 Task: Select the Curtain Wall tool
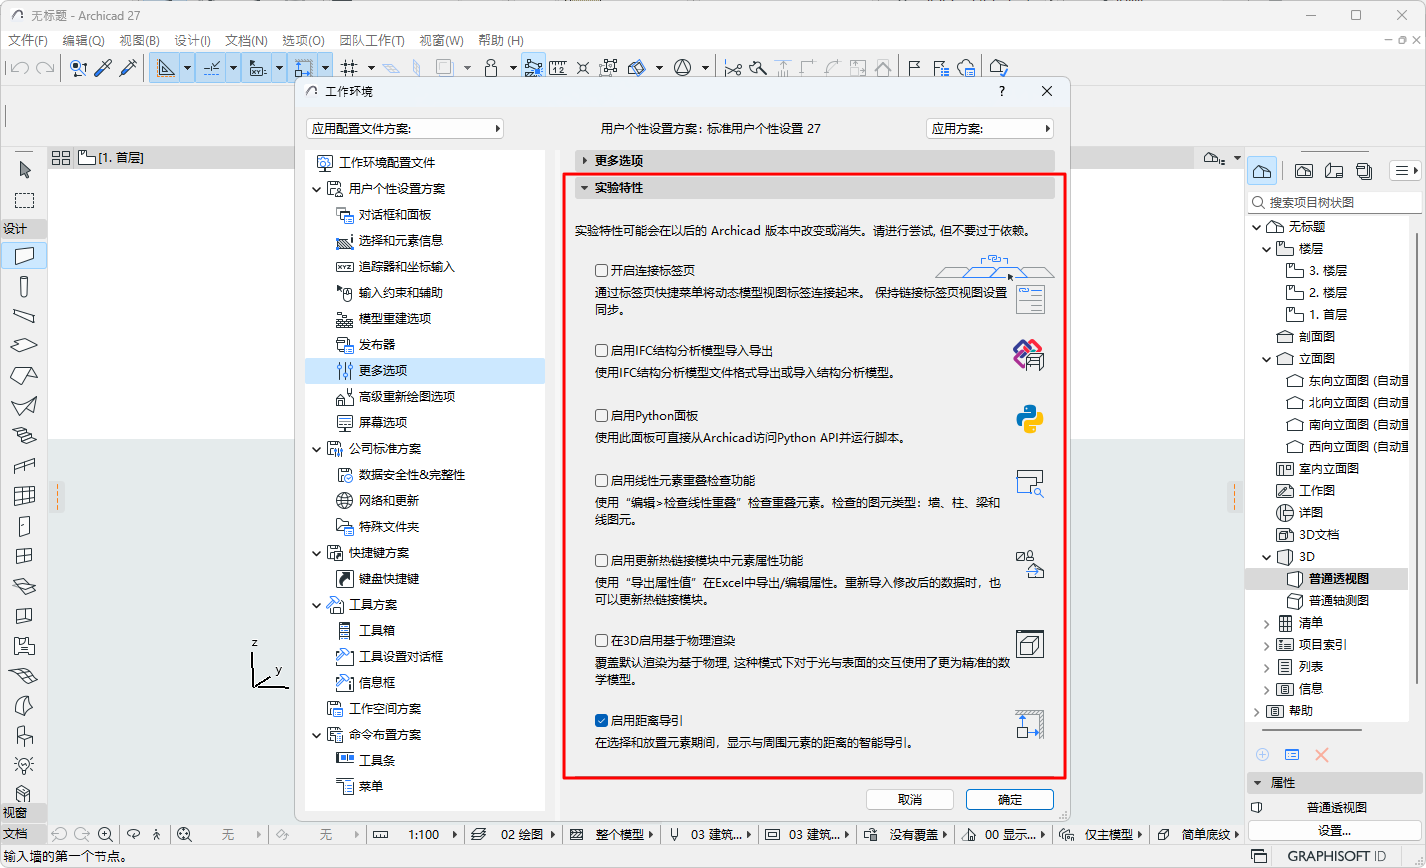[x=25, y=496]
